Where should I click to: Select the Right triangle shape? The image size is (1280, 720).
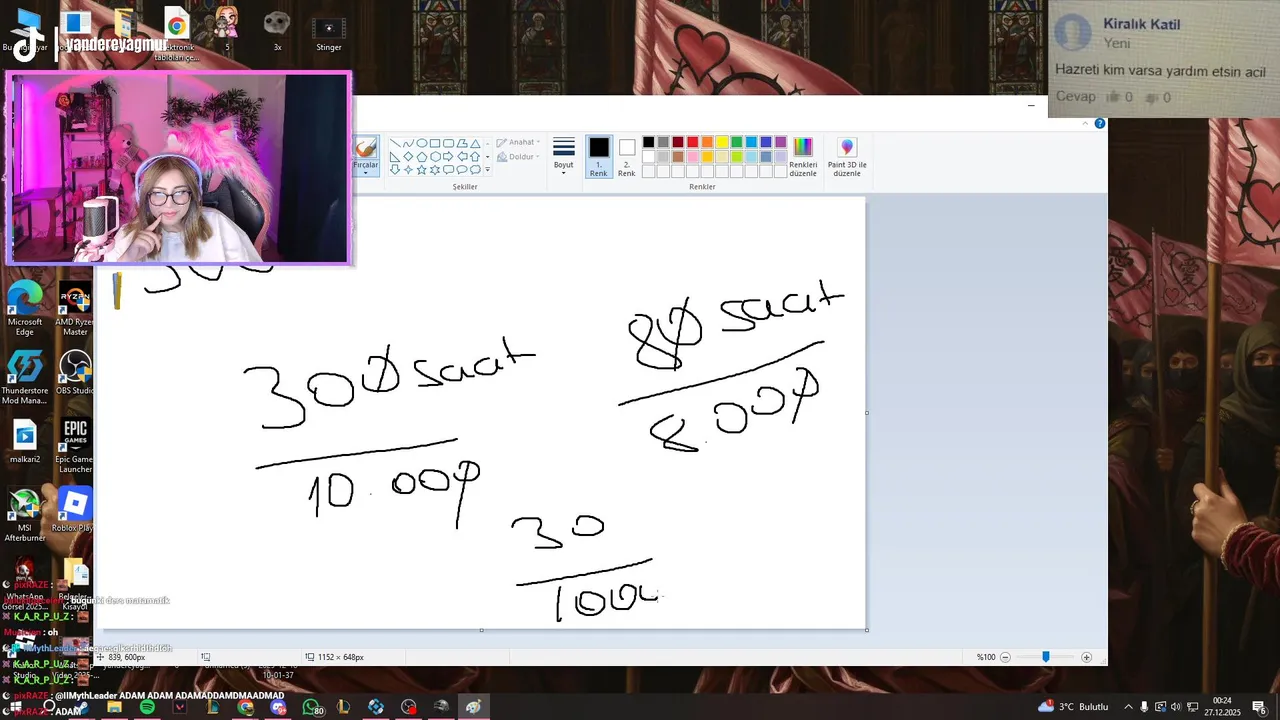(395, 156)
